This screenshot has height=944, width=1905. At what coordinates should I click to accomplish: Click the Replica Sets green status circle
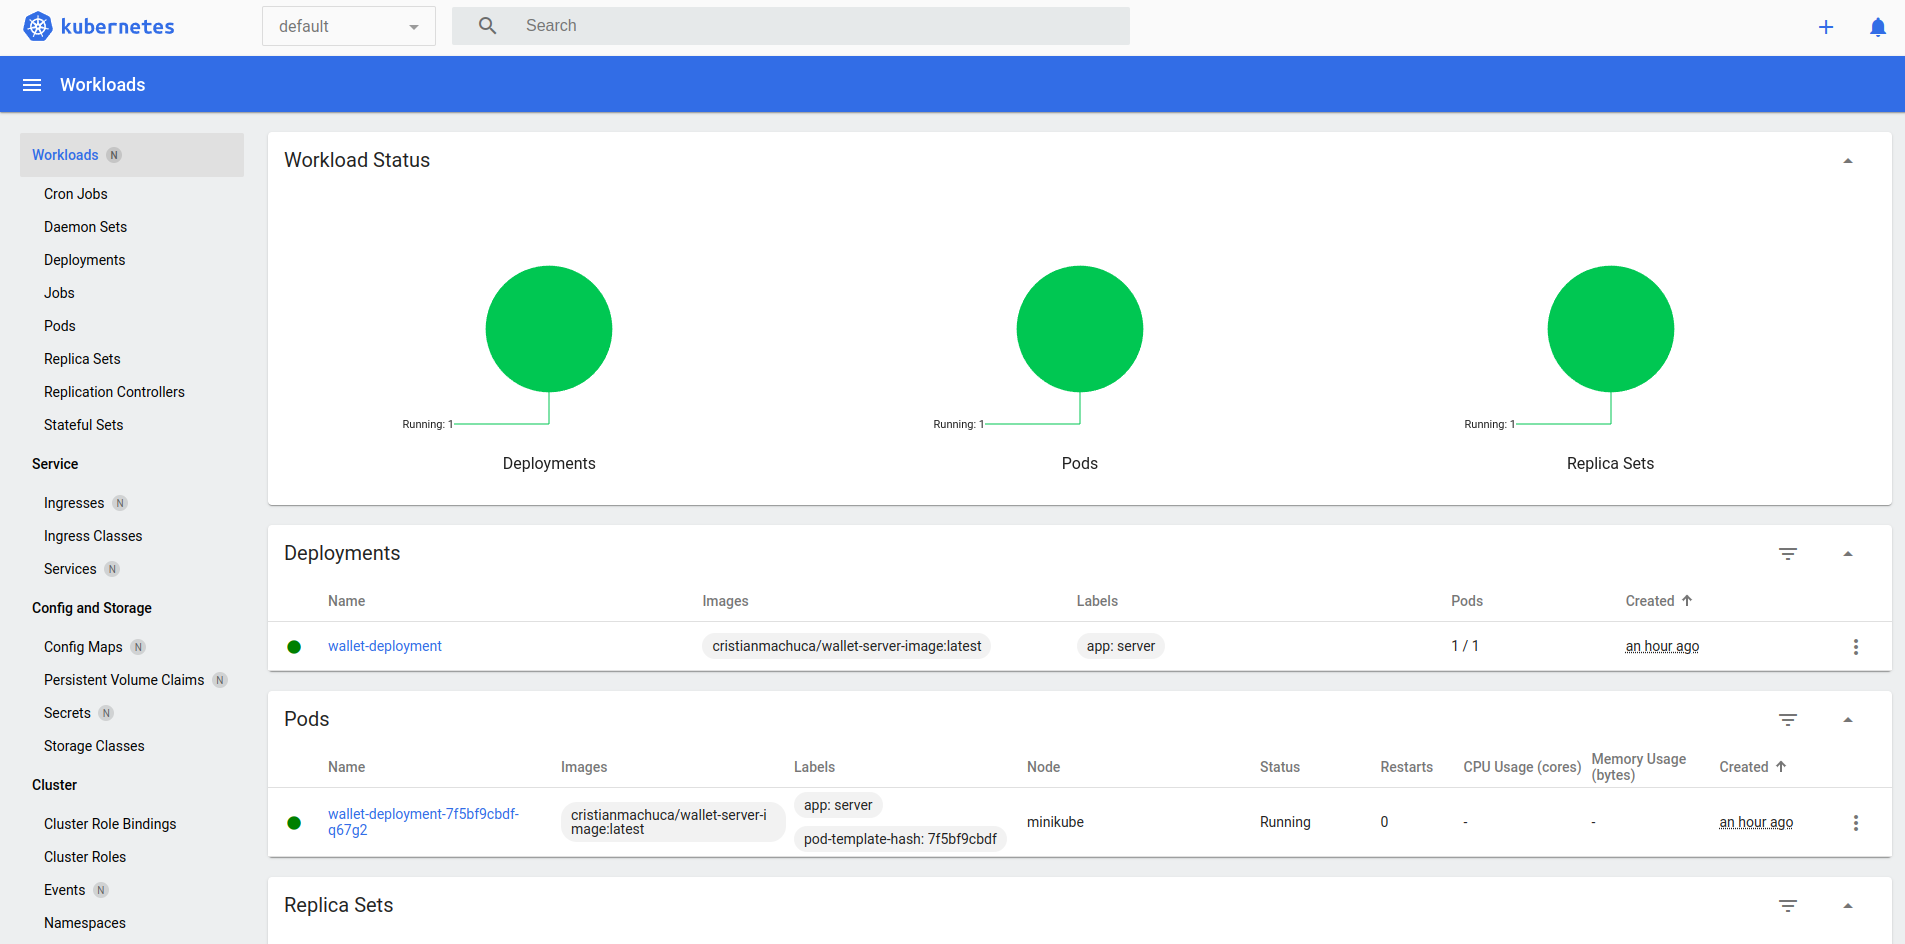[x=1611, y=329]
